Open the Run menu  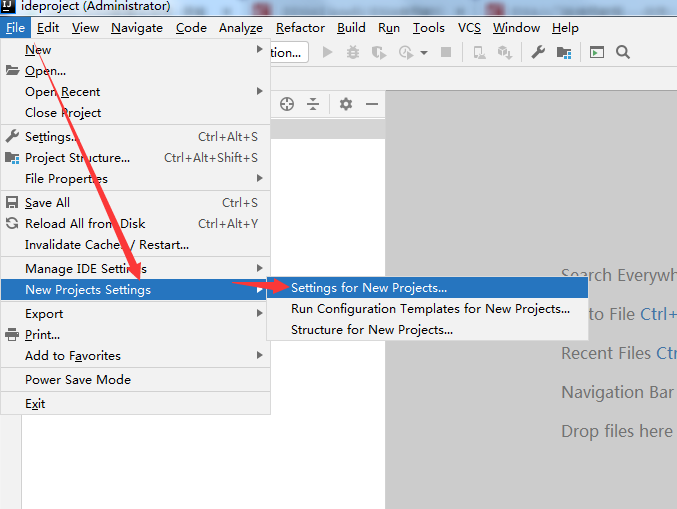pos(389,28)
